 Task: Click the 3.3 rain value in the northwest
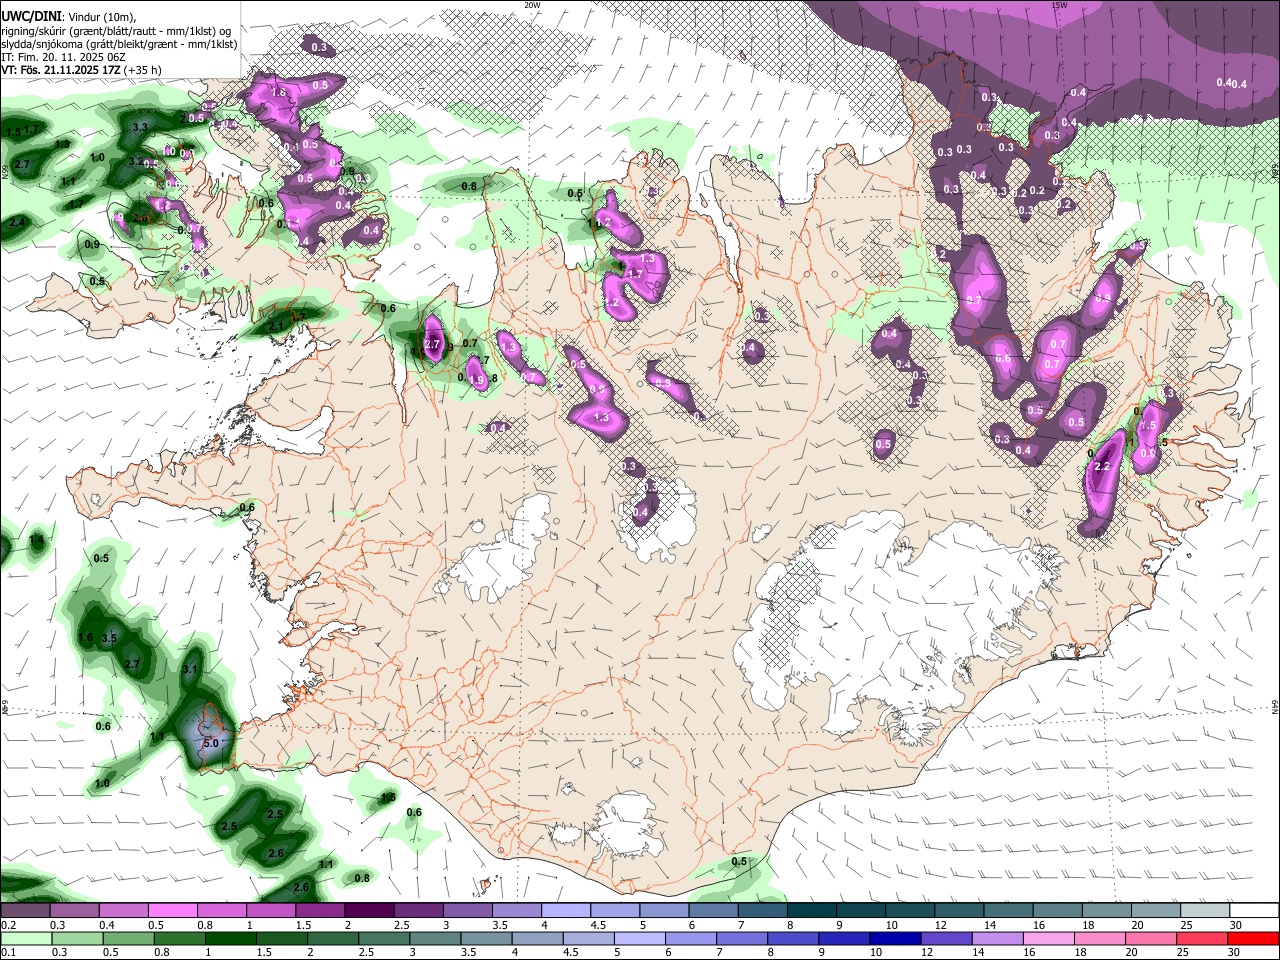(140, 127)
